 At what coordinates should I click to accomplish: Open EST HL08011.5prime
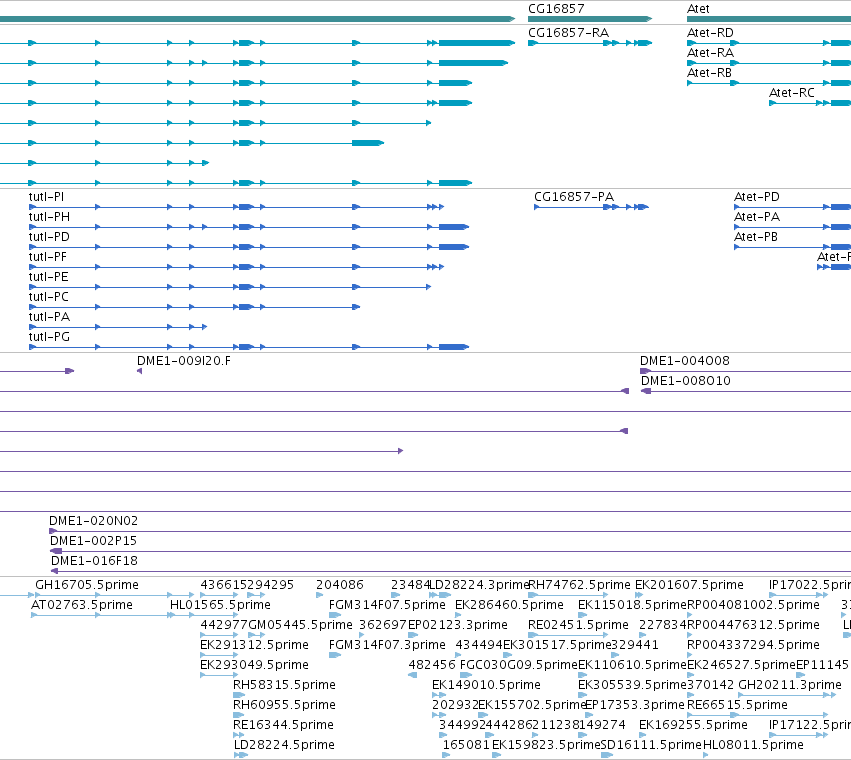click(x=753, y=745)
